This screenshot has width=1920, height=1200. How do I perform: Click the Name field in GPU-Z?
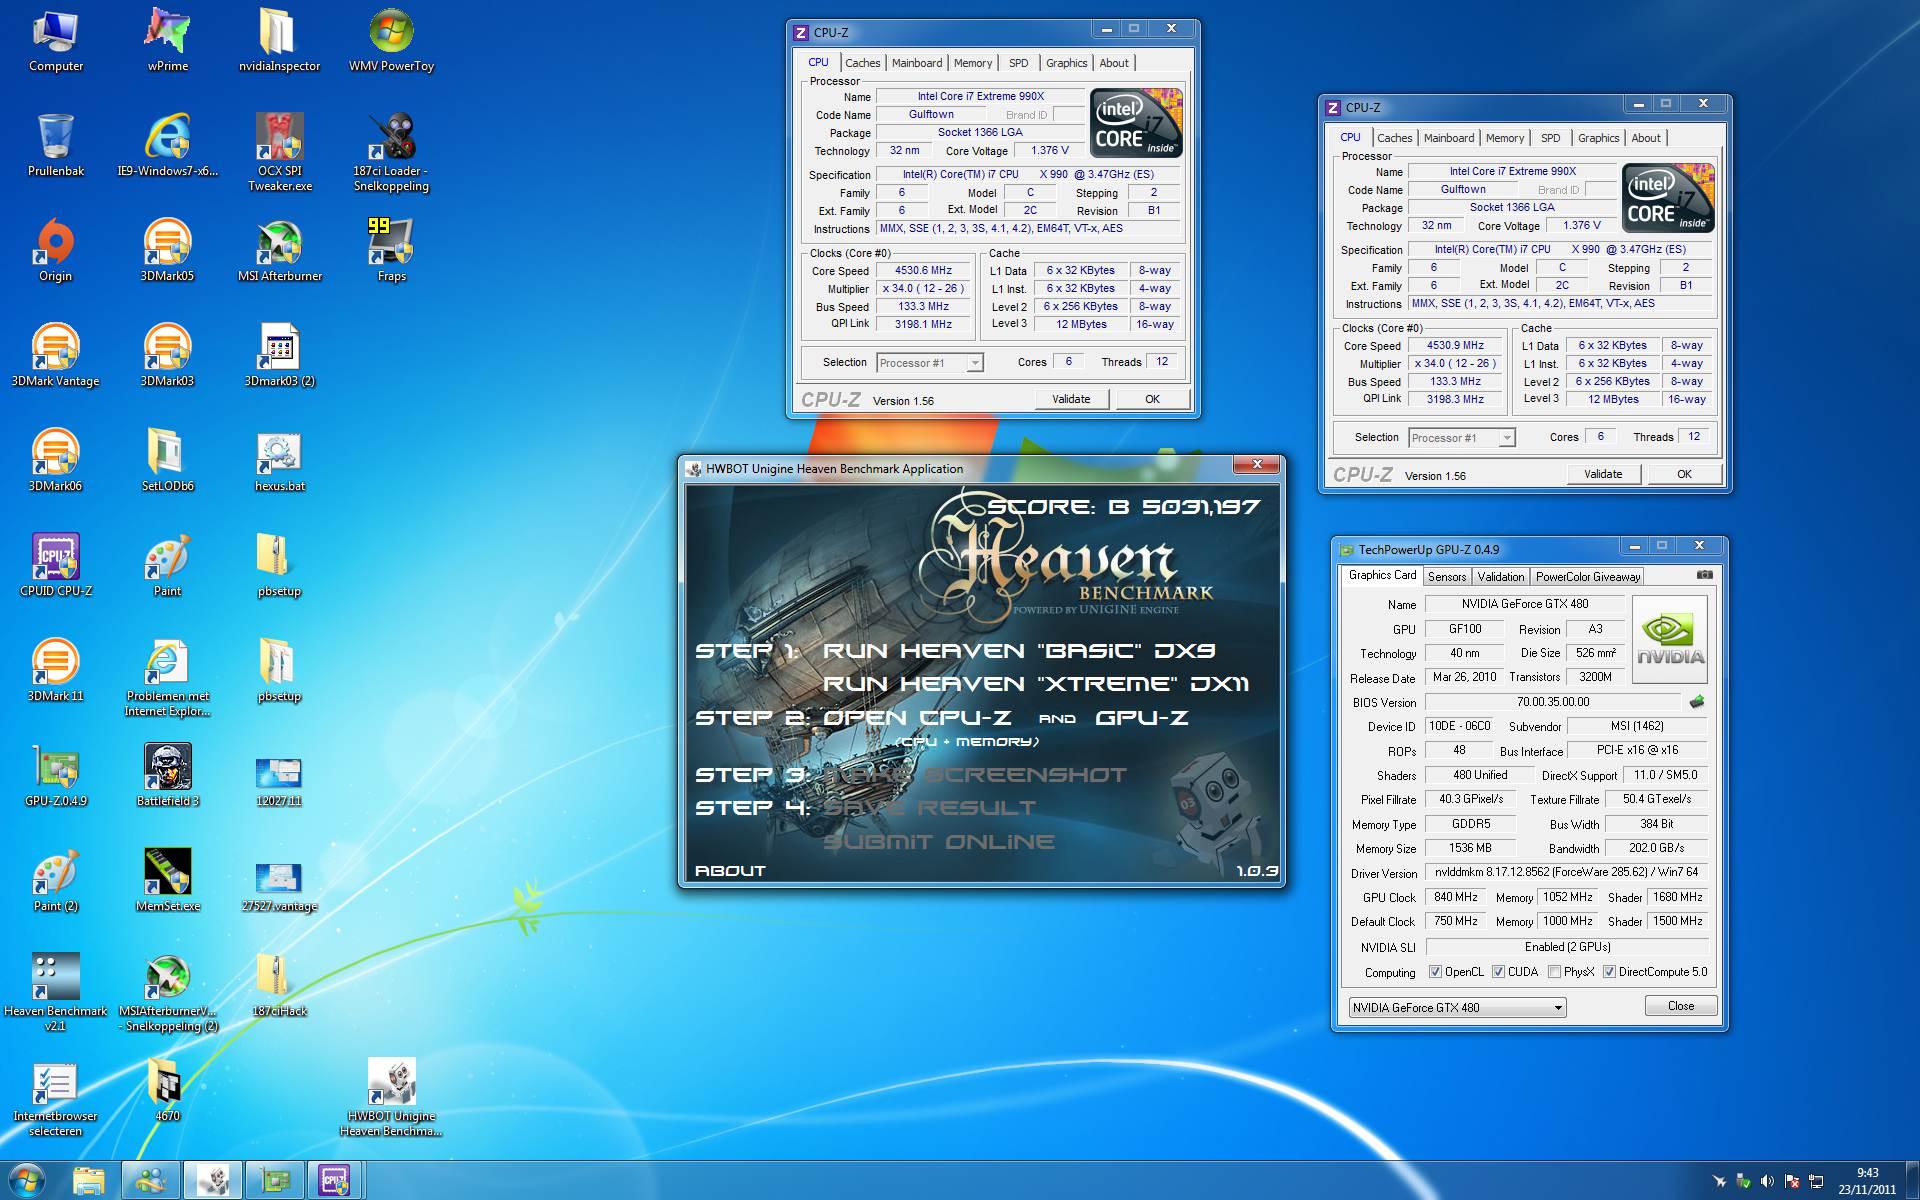pyautogui.click(x=1524, y=604)
